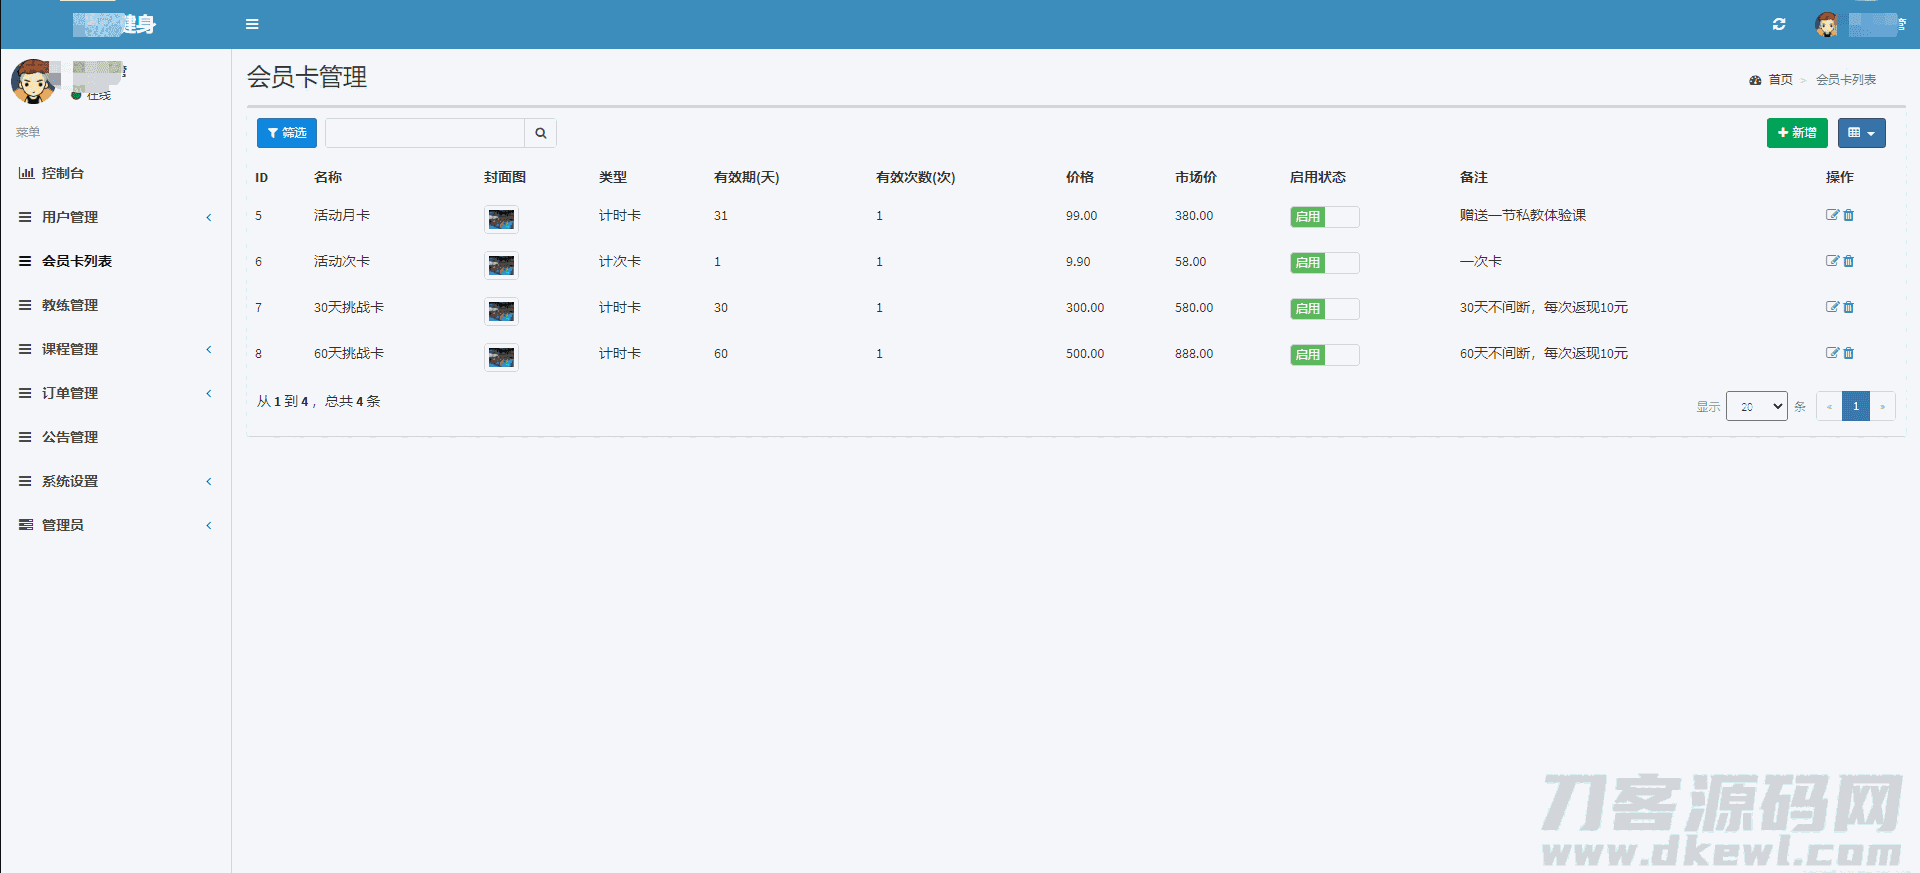1920x873 pixels.
Task: Disable the 启用 switch for 活动次卡
Action: tap(1324, 263)
